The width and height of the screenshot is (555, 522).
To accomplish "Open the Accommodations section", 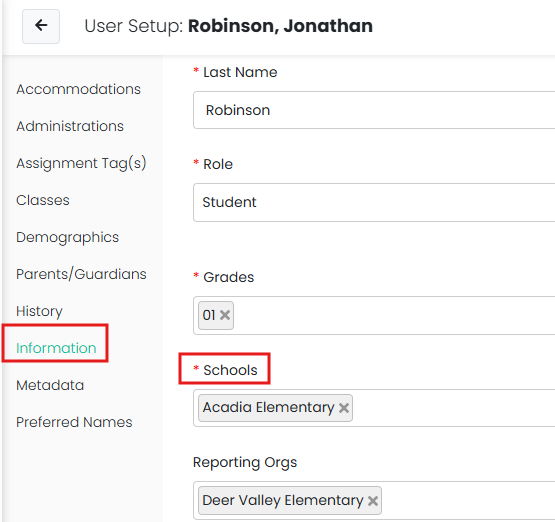I will 78,89.
